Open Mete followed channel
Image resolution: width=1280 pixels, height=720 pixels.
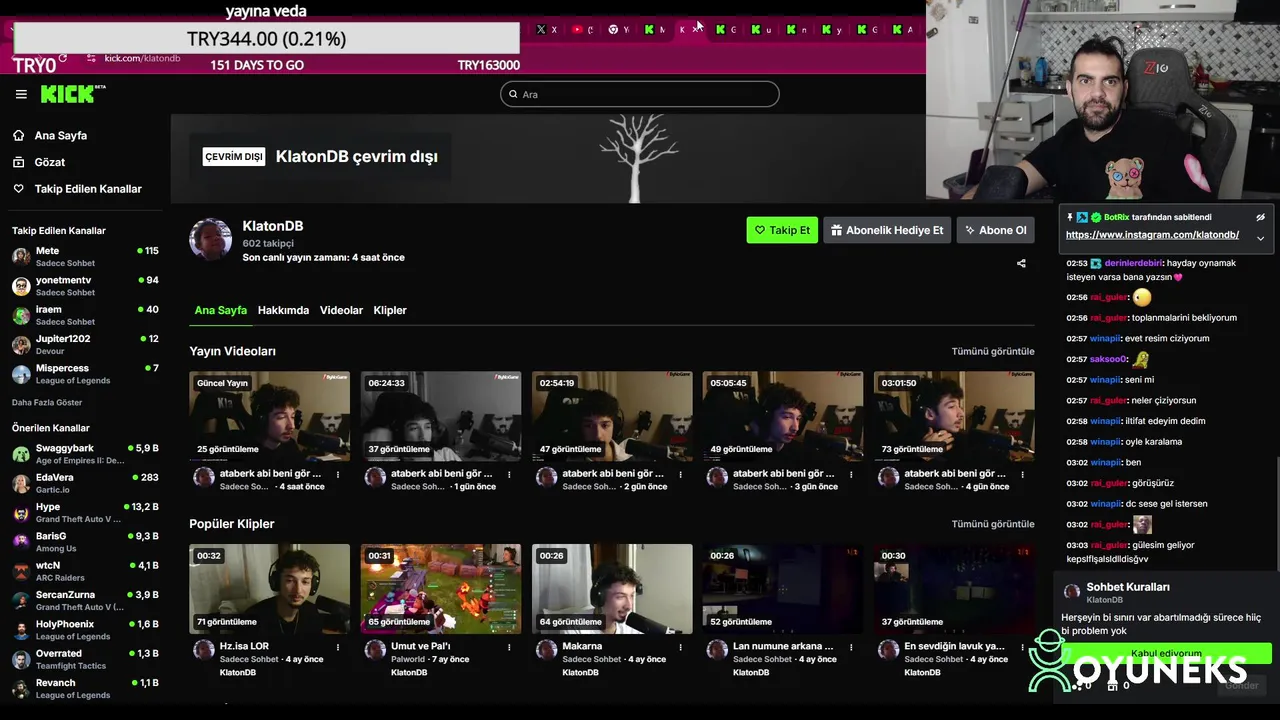tap(84, 257)
